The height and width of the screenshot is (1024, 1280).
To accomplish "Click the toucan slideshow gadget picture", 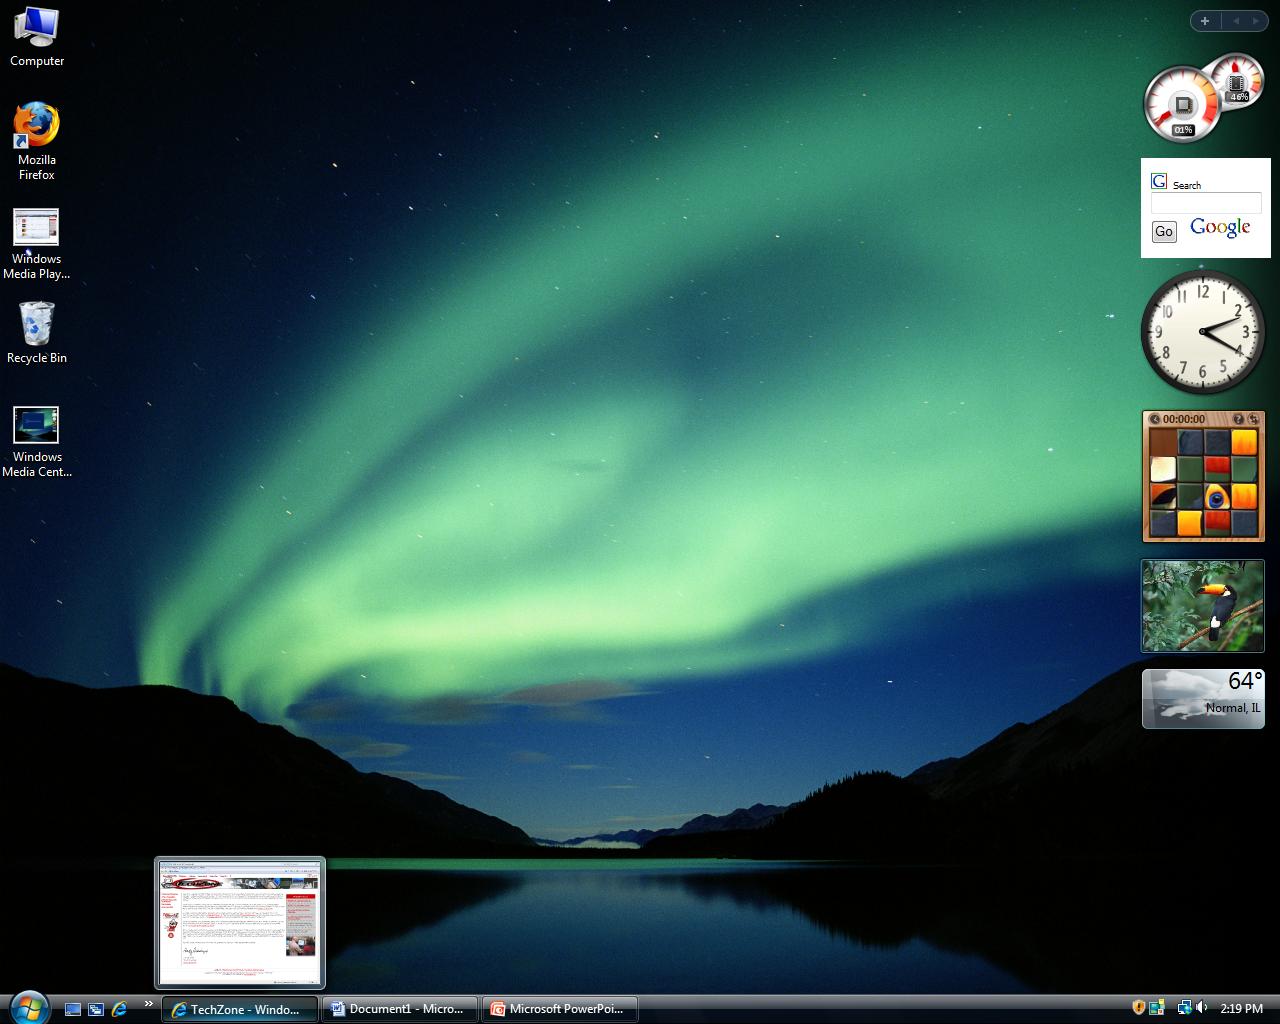I will pyautogui.click(x=1203, y=606).
